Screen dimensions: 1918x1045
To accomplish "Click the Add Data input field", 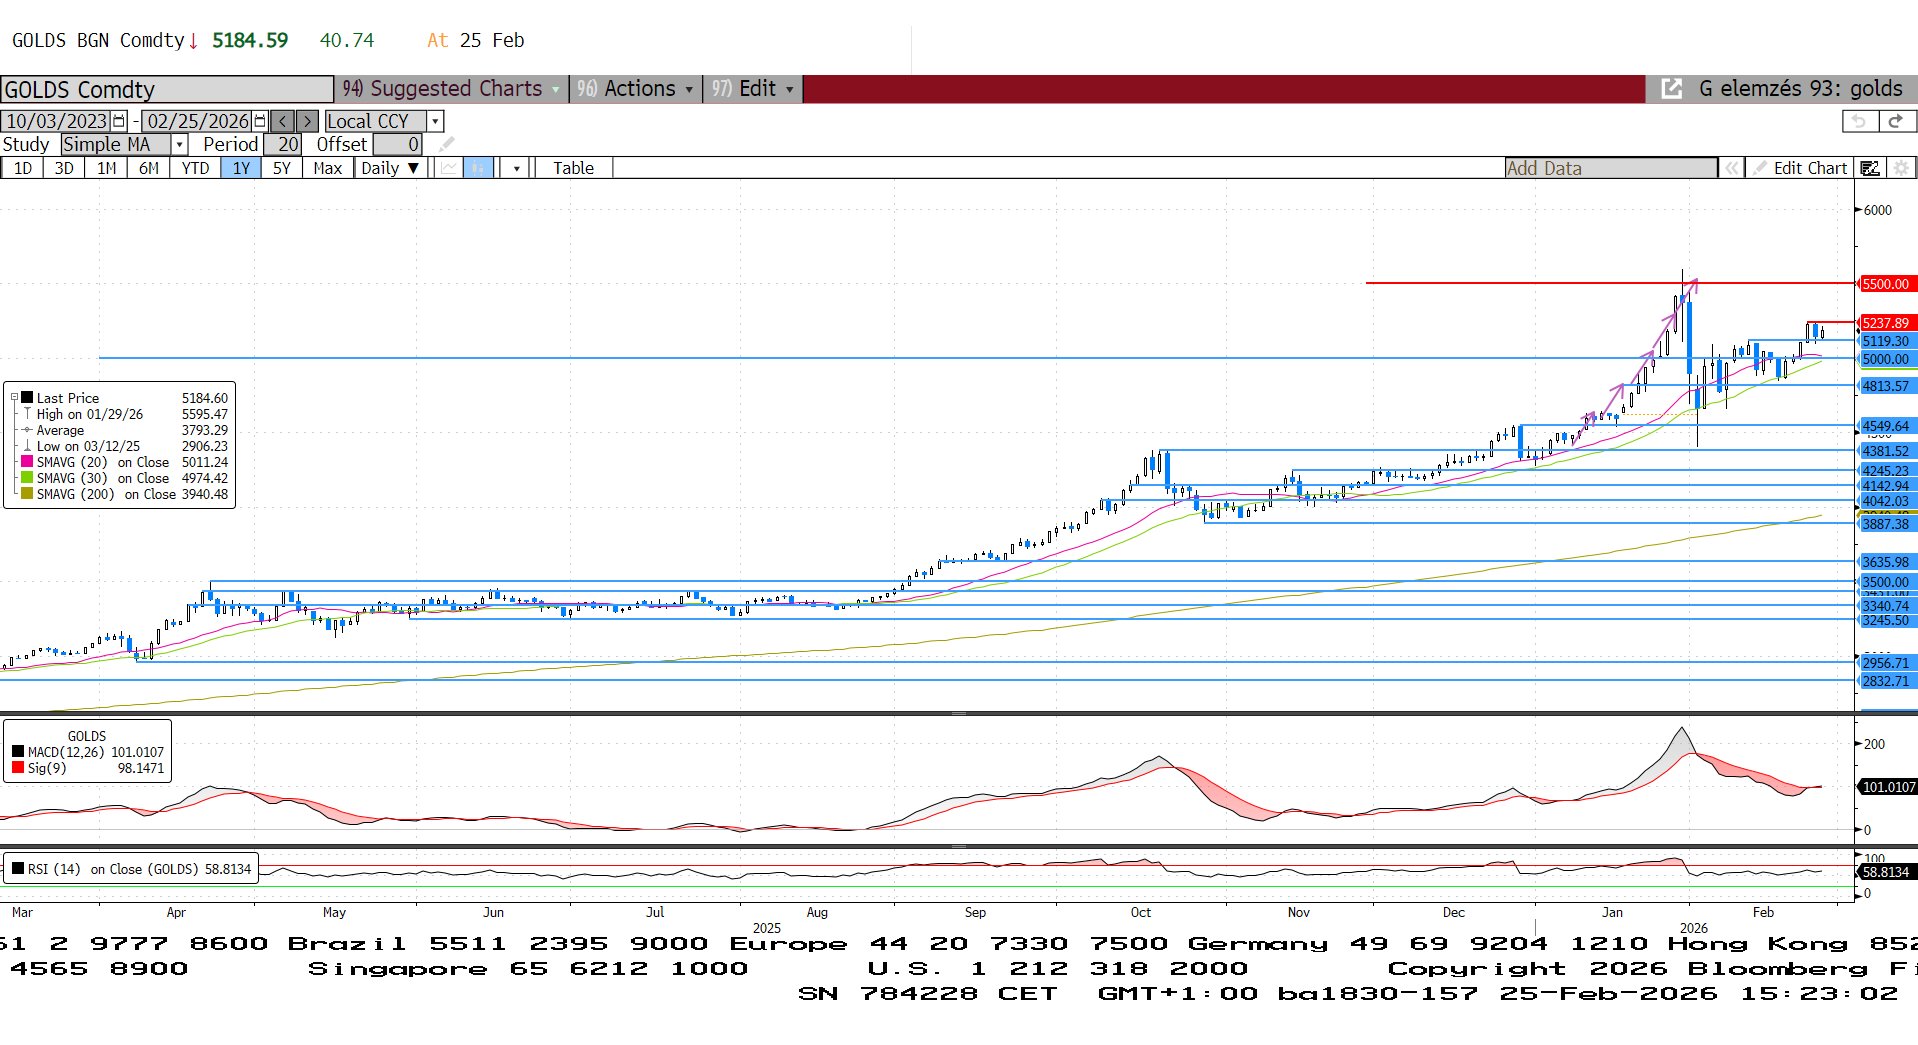I will (x=1610, y=168).
